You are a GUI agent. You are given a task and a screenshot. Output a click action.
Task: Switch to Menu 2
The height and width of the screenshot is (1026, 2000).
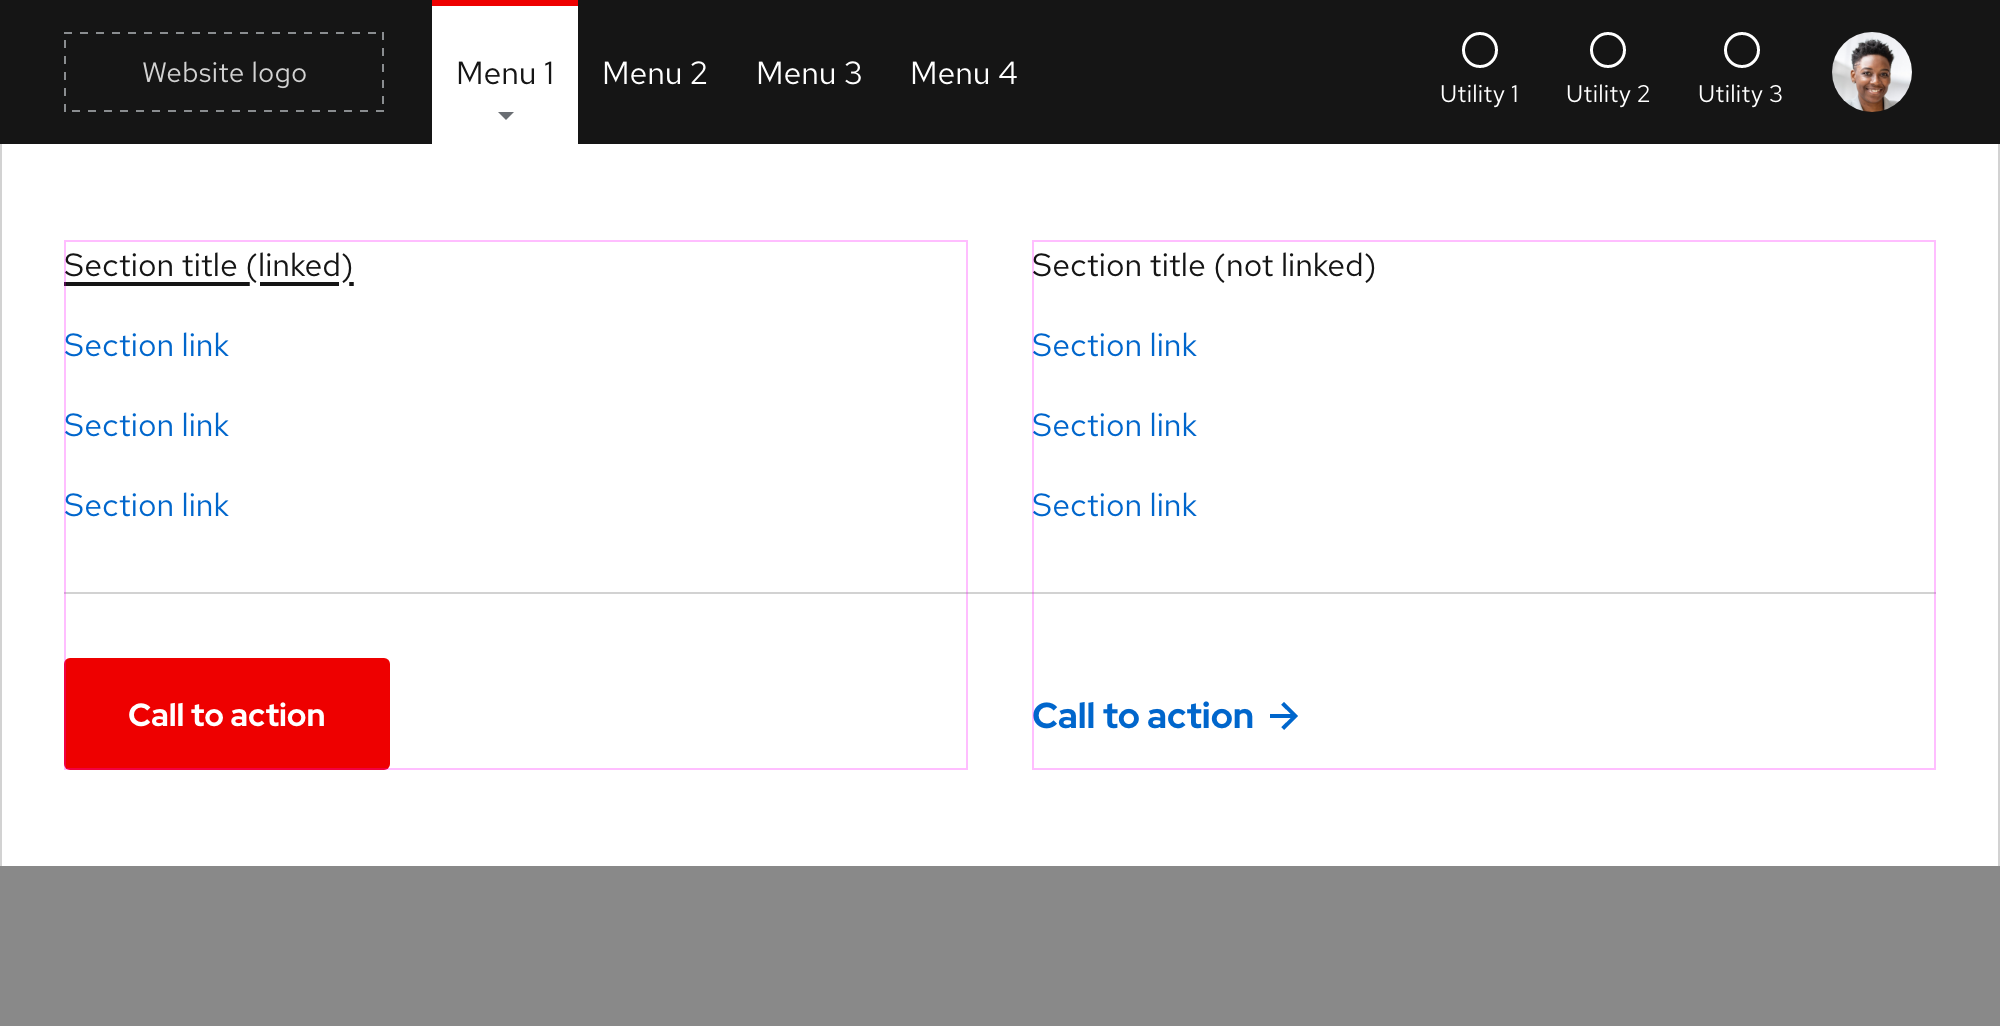click(655, 73)
